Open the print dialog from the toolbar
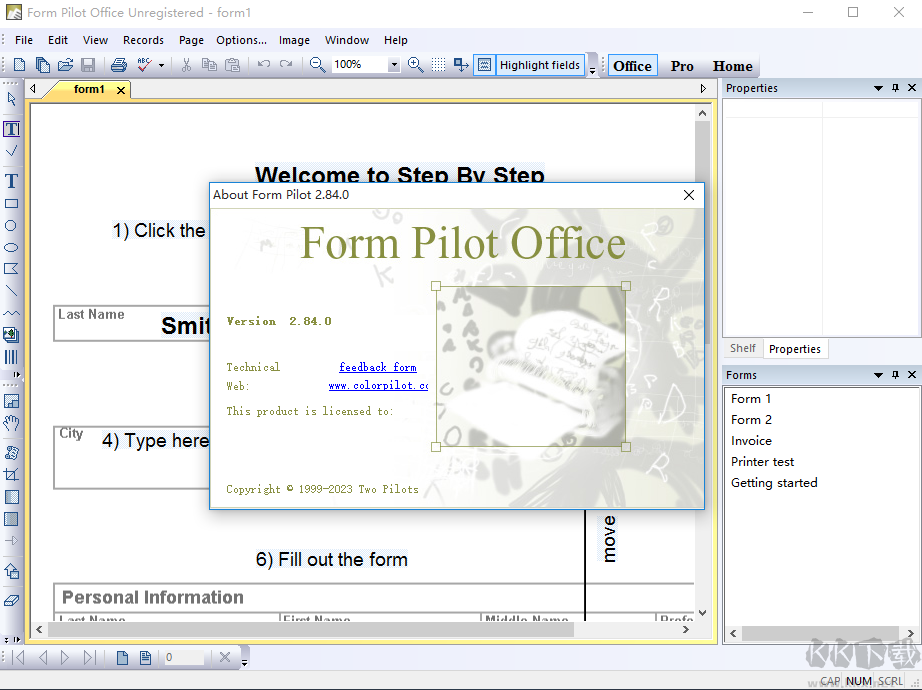 tap(120, 62)
